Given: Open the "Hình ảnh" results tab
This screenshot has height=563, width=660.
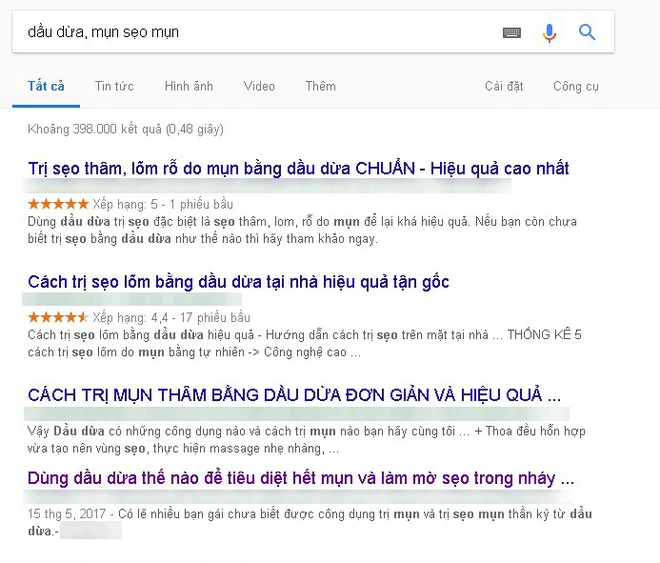Looking at the screenshot, I should [x=189, y=86].
